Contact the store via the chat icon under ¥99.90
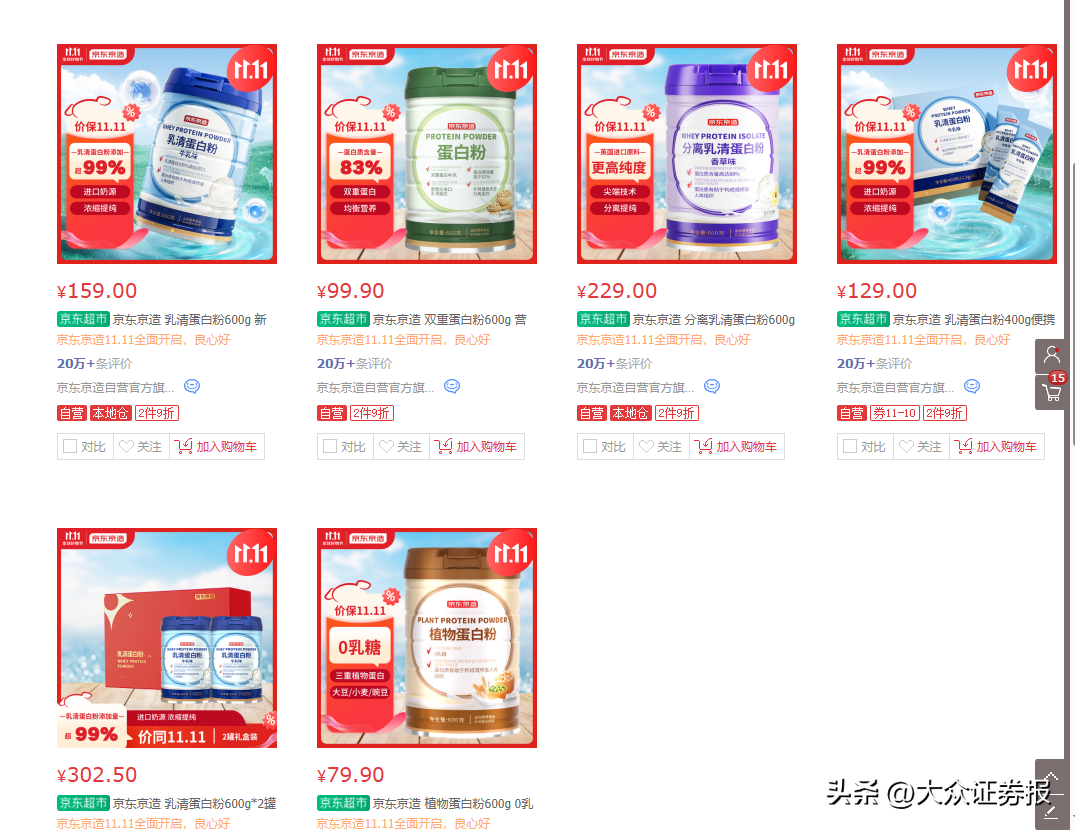 coord(452,387)
